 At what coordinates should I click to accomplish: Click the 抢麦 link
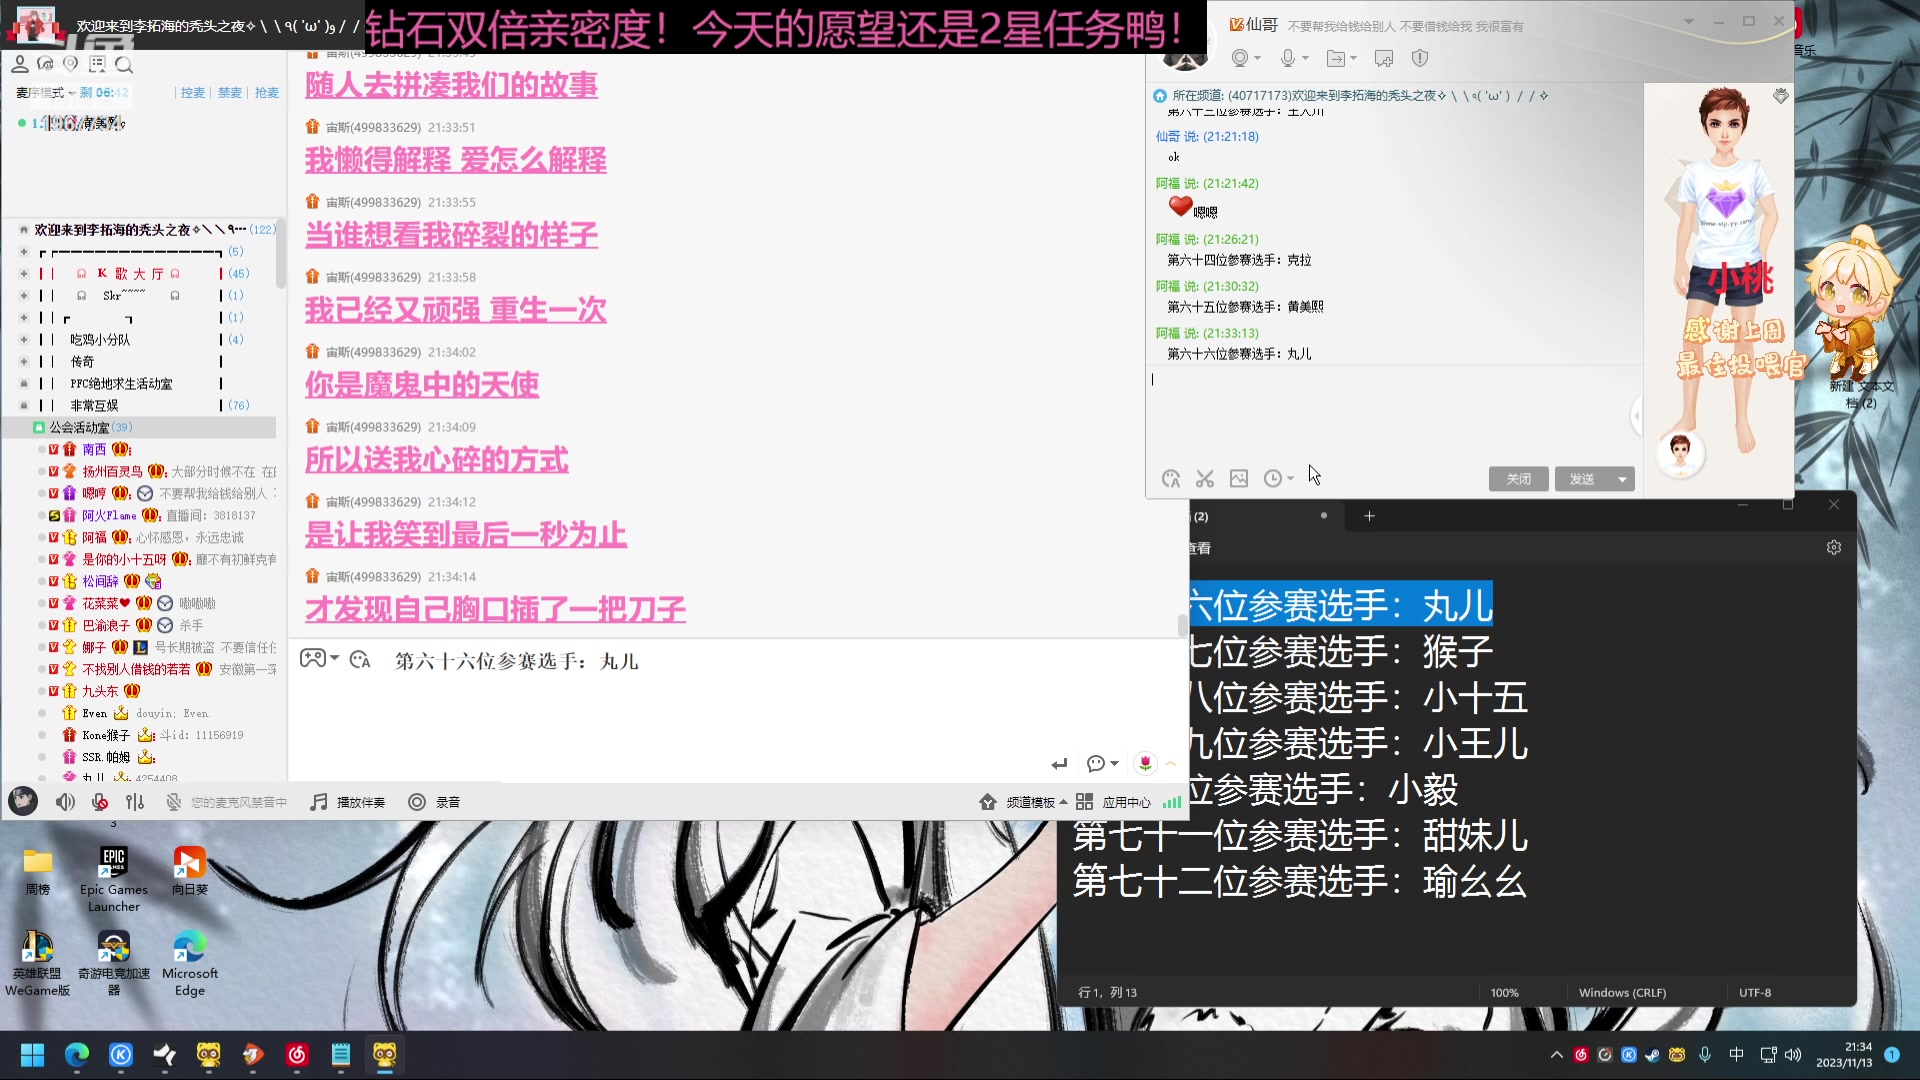point(267,92)
